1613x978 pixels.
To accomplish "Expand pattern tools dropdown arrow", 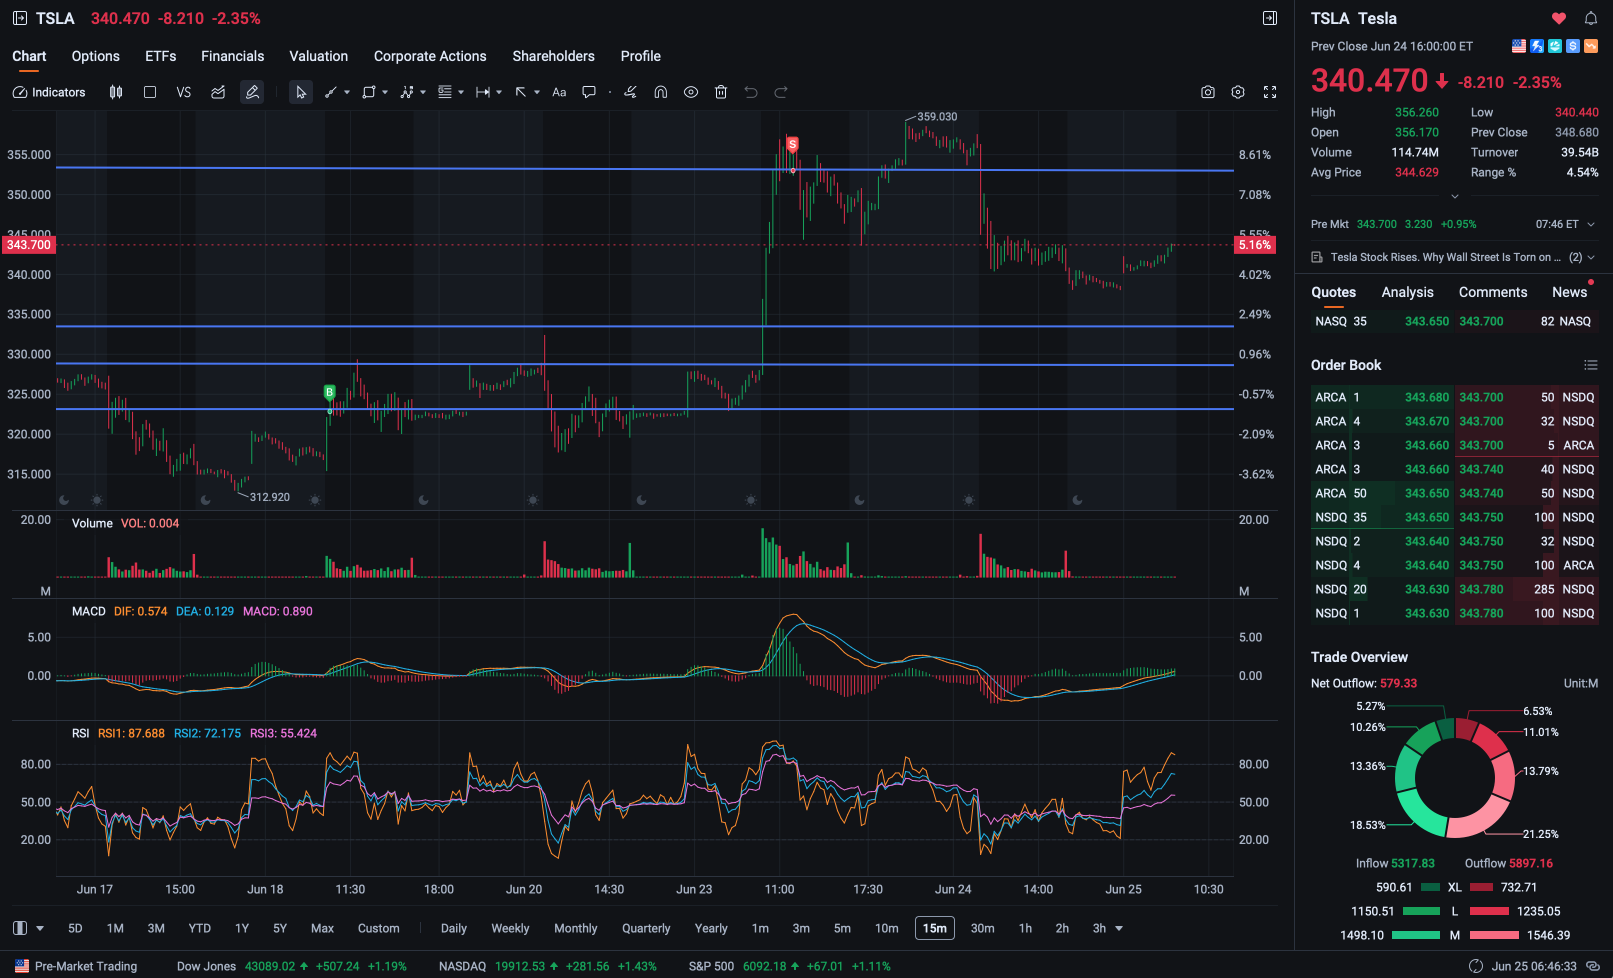I will (x=423, y=92).
